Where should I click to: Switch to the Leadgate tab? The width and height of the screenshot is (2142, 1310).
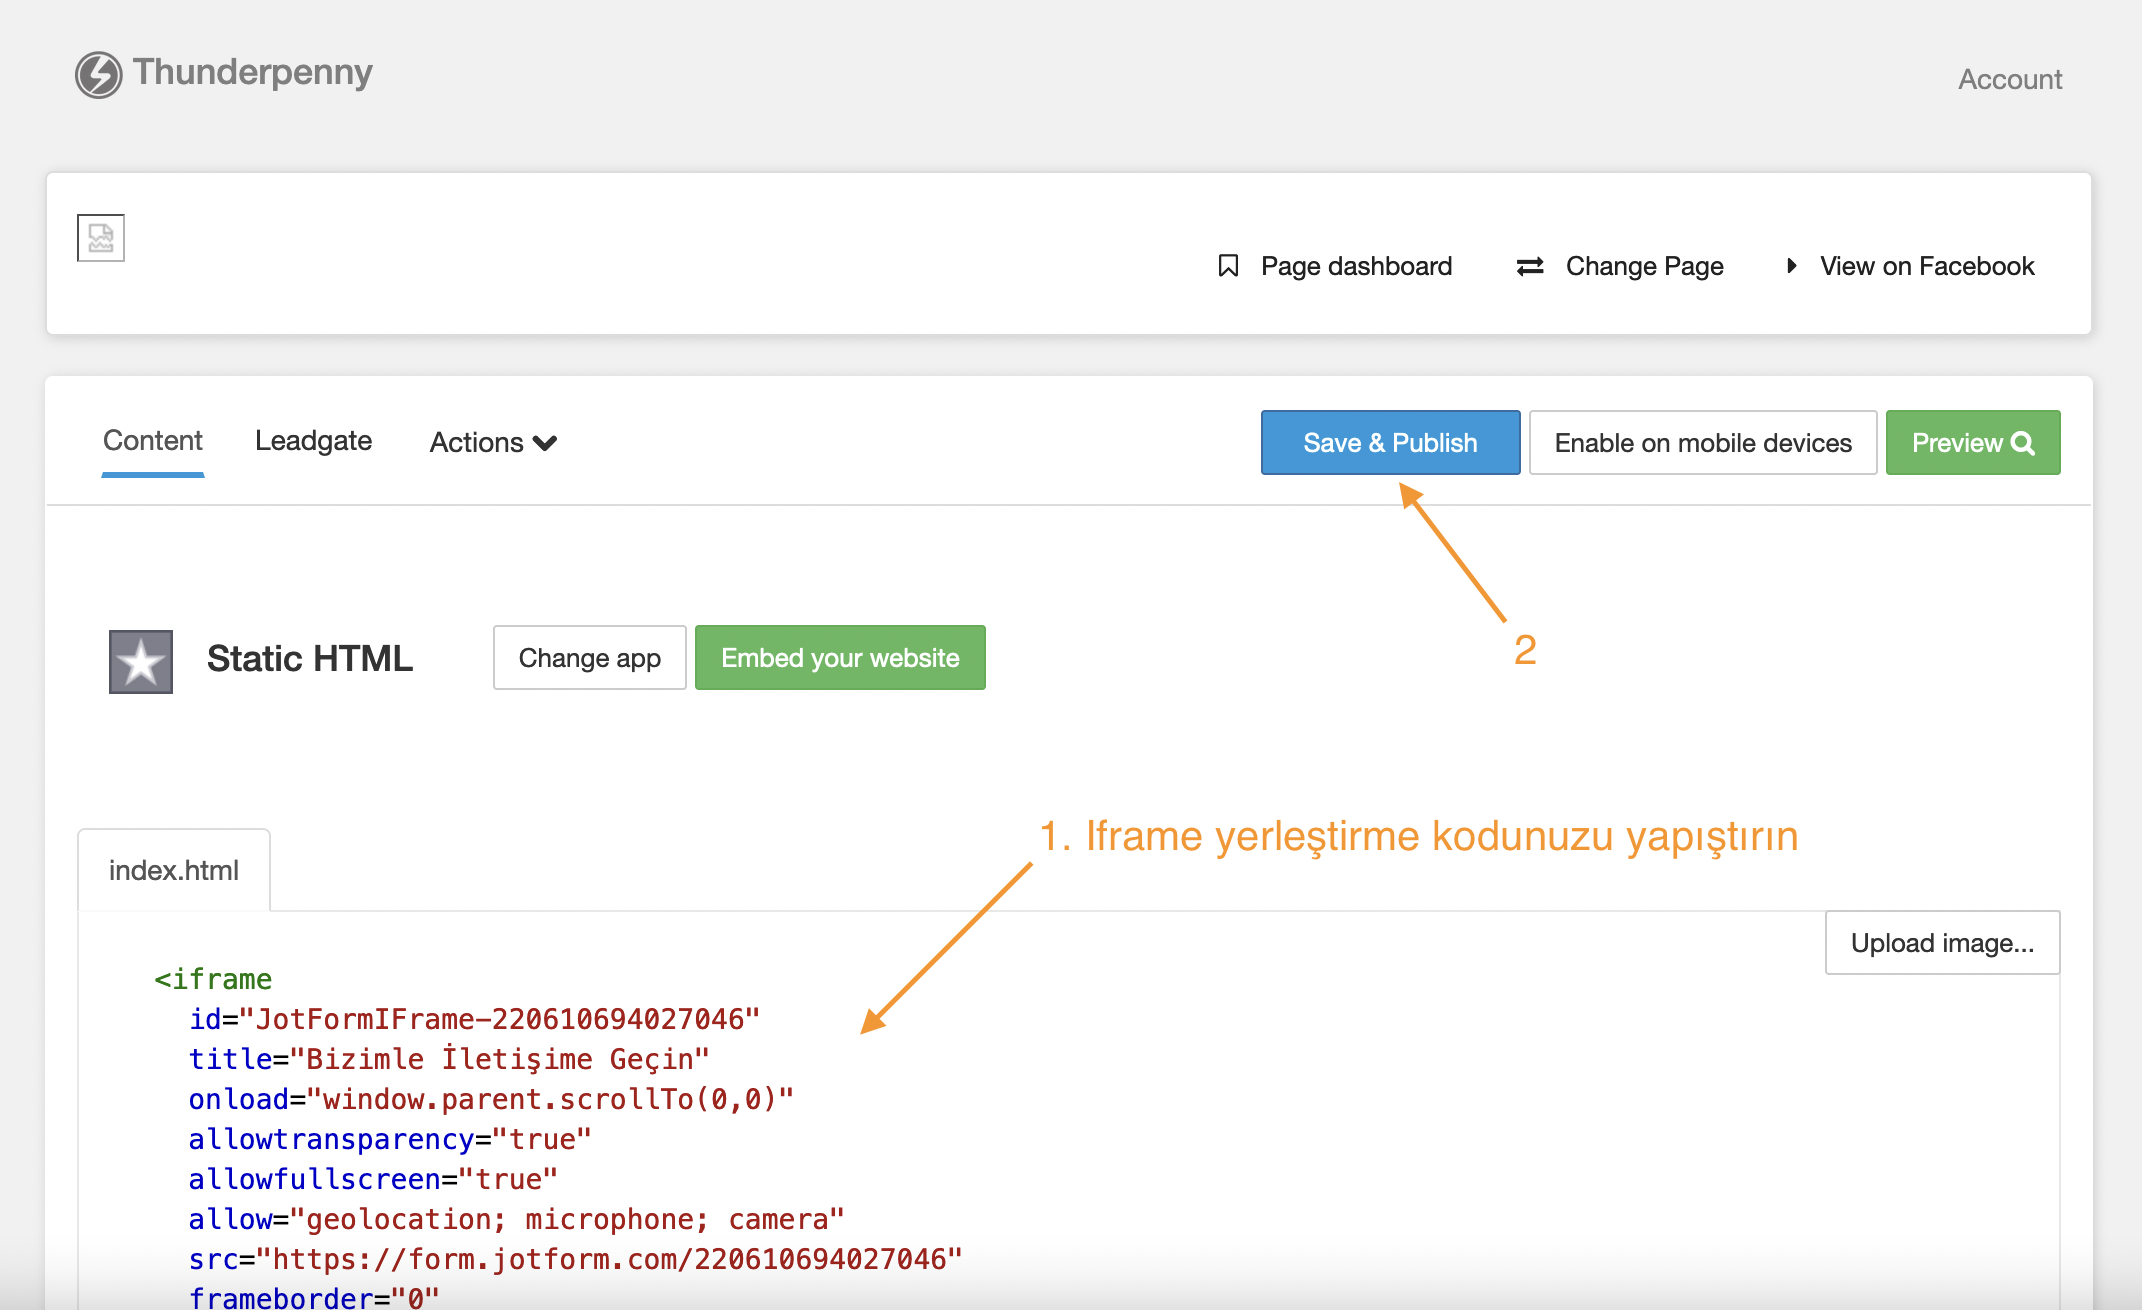pos(313,441)
